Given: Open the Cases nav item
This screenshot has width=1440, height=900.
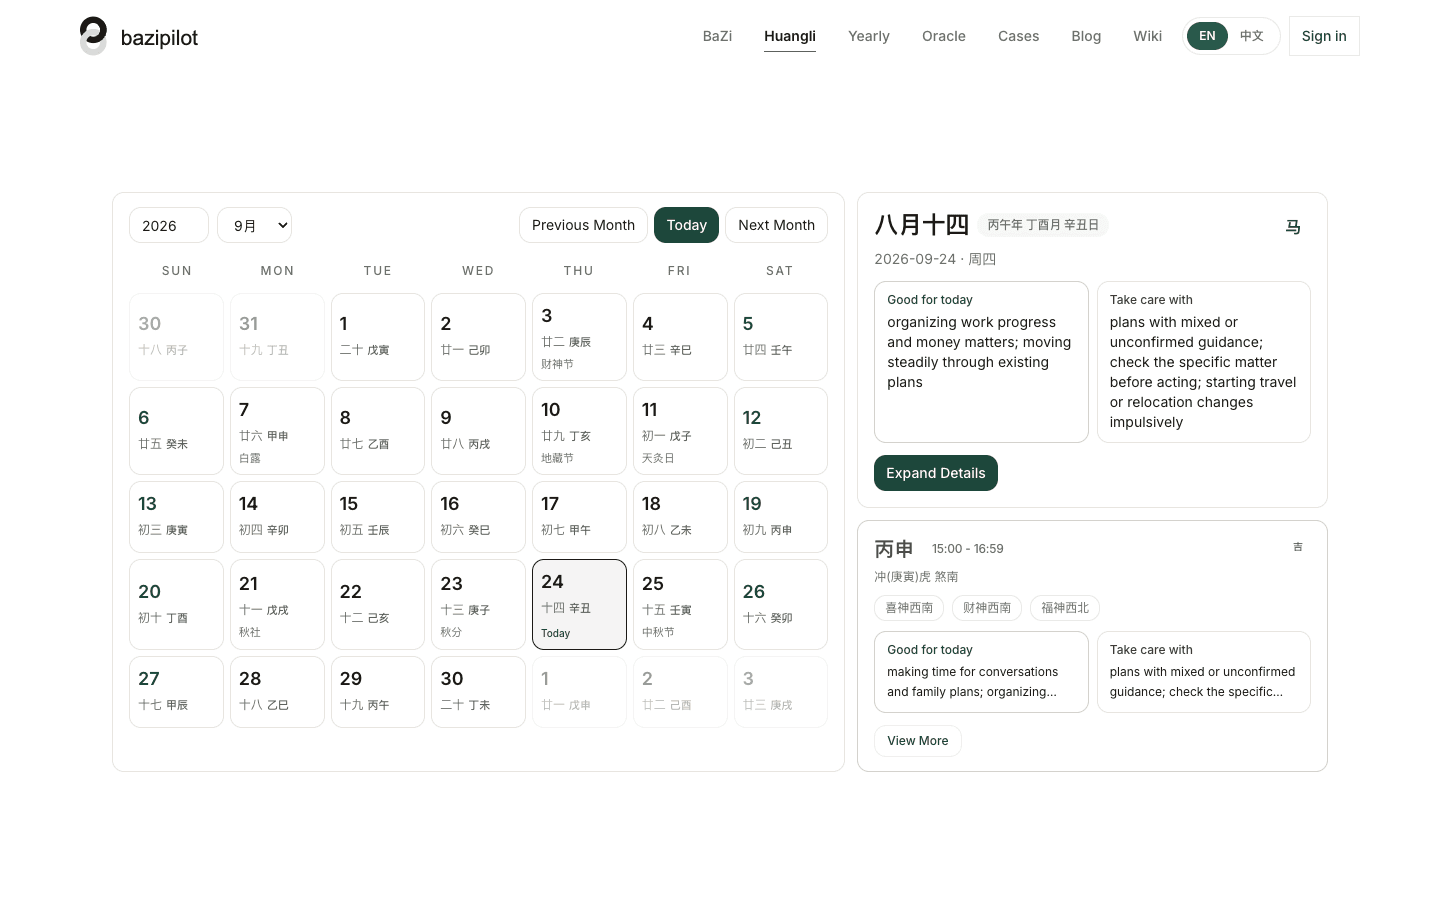Looking at the screenshot, I should point(1018,36).
